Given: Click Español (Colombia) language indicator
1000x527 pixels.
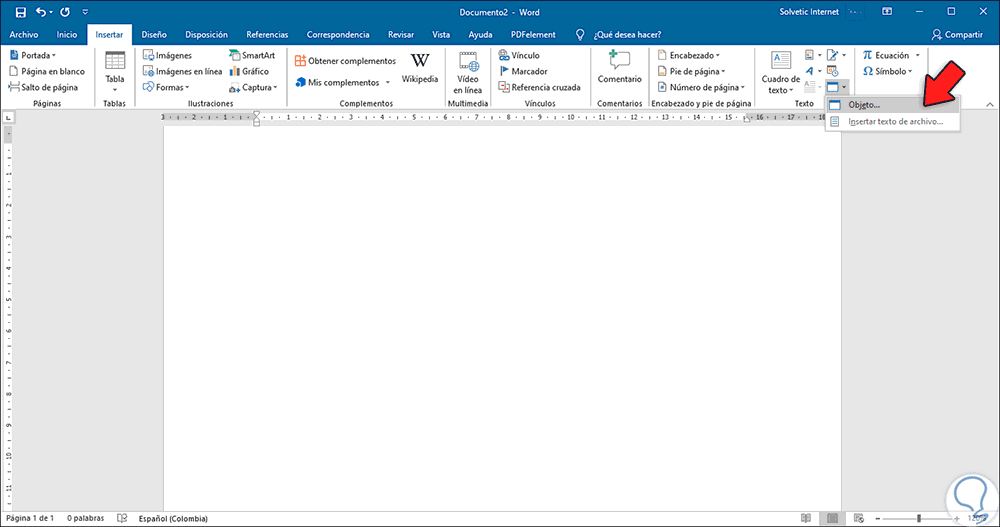Looking at the screenshot, I should coord(173,519).
